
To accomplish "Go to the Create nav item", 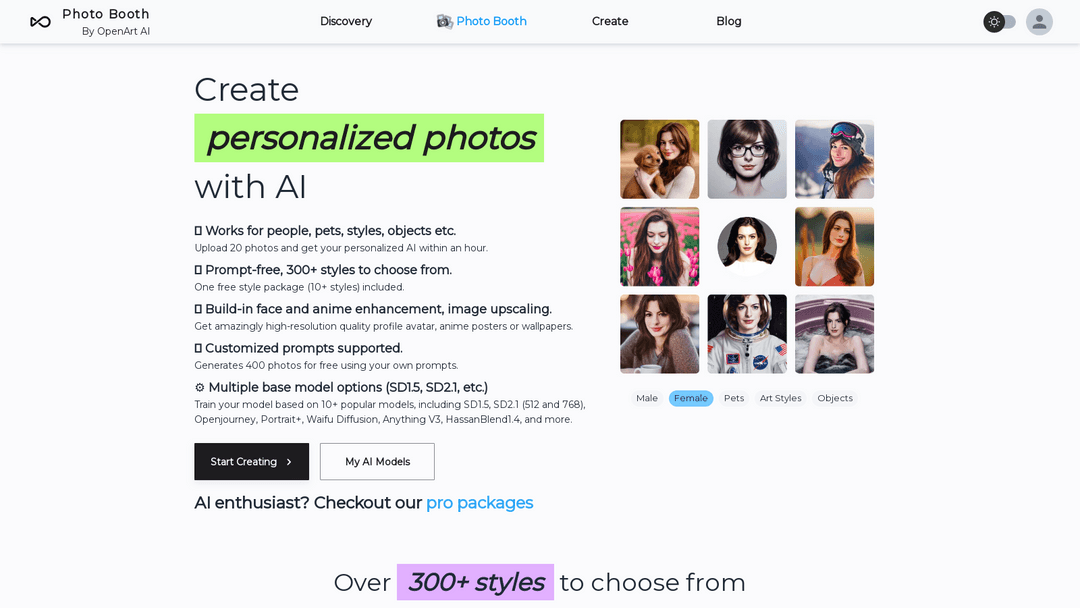I will coord(610,21).
